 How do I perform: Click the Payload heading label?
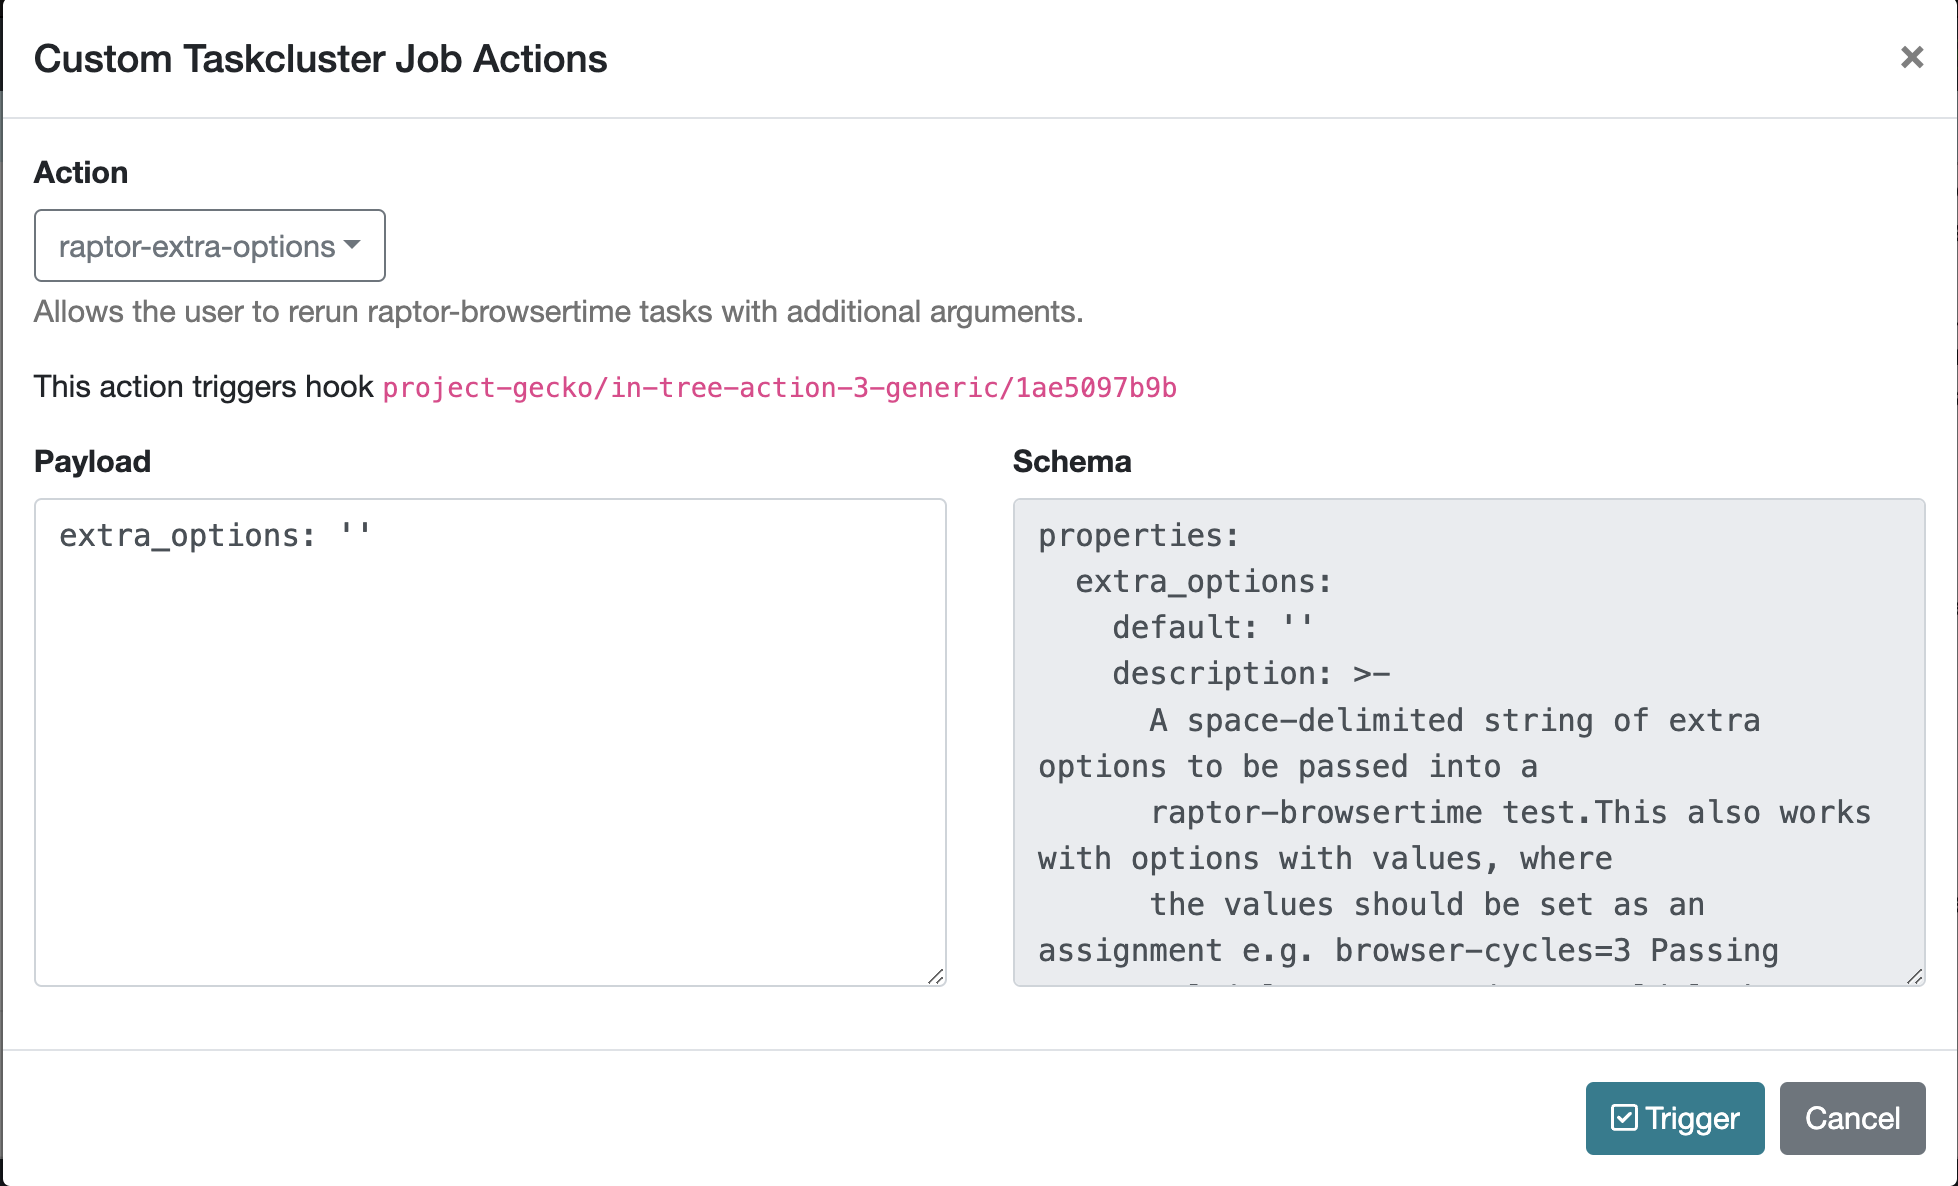click(x=92, y=462)
